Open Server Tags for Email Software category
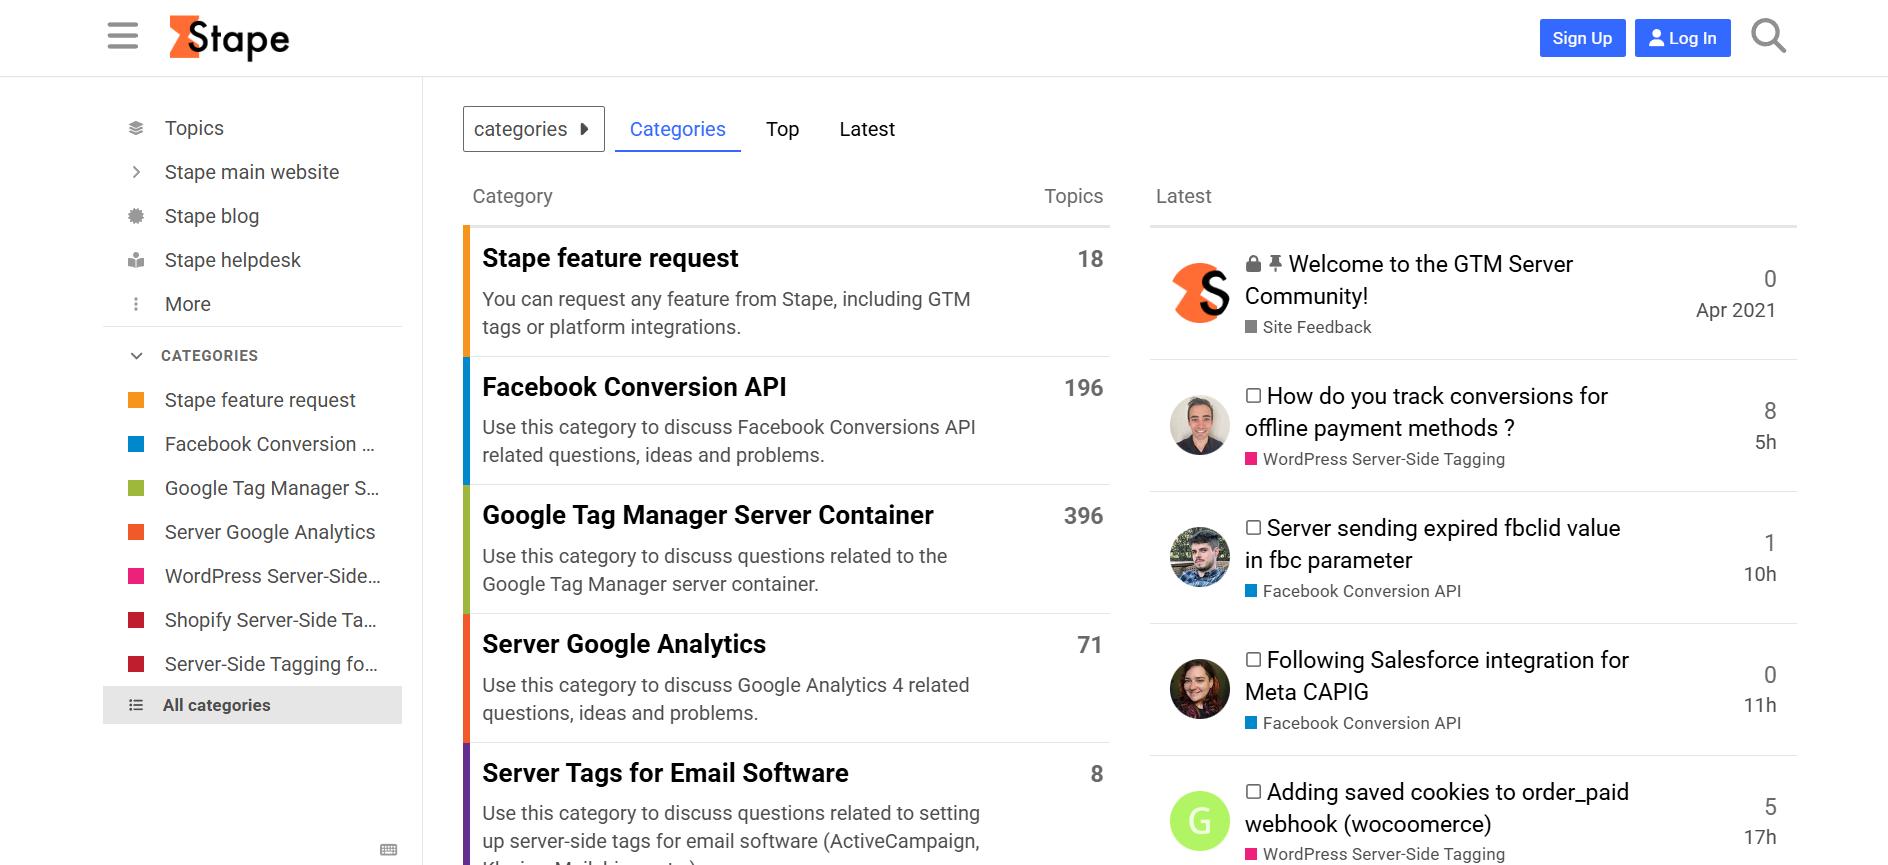 [x=665, y=773]
